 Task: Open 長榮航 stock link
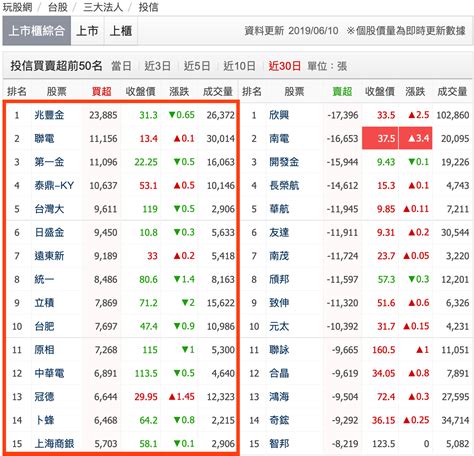[x=284, y=185]
